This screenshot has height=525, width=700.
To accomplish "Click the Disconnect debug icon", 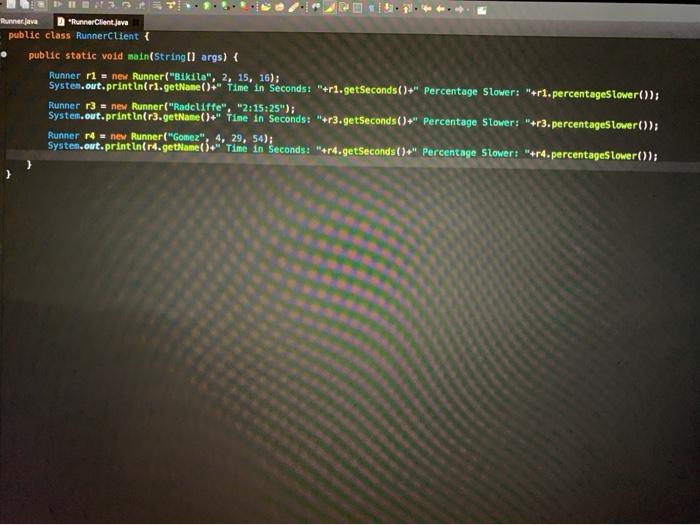I will (98, 5).
